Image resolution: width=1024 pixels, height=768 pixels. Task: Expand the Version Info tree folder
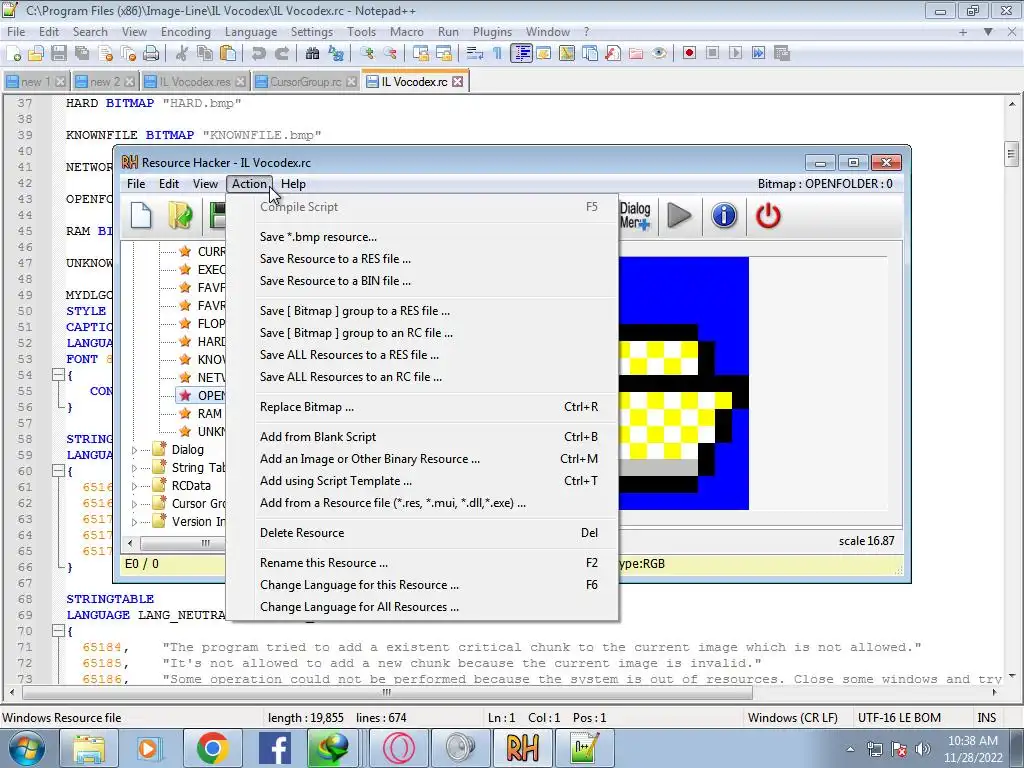(135, 522)
